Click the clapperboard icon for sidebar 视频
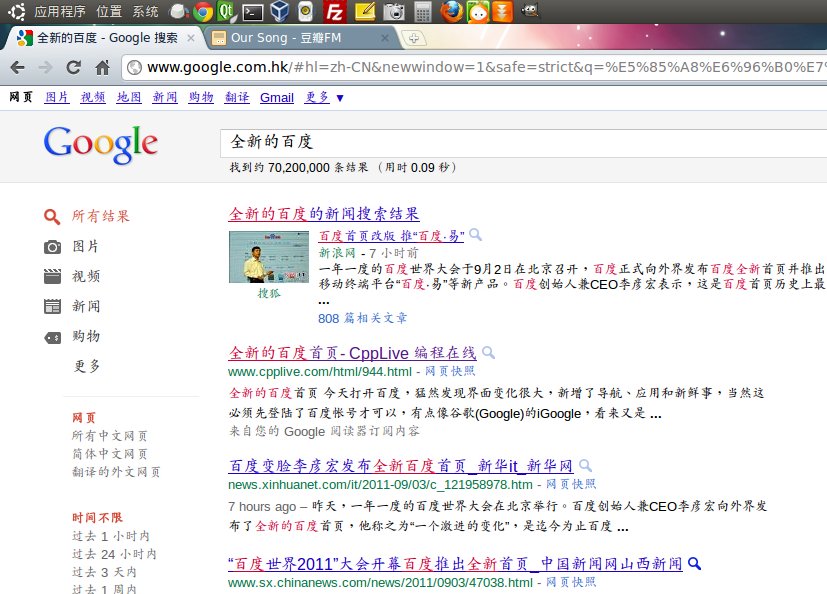Screen dimensions: 827x594 (x=52, y=276)
